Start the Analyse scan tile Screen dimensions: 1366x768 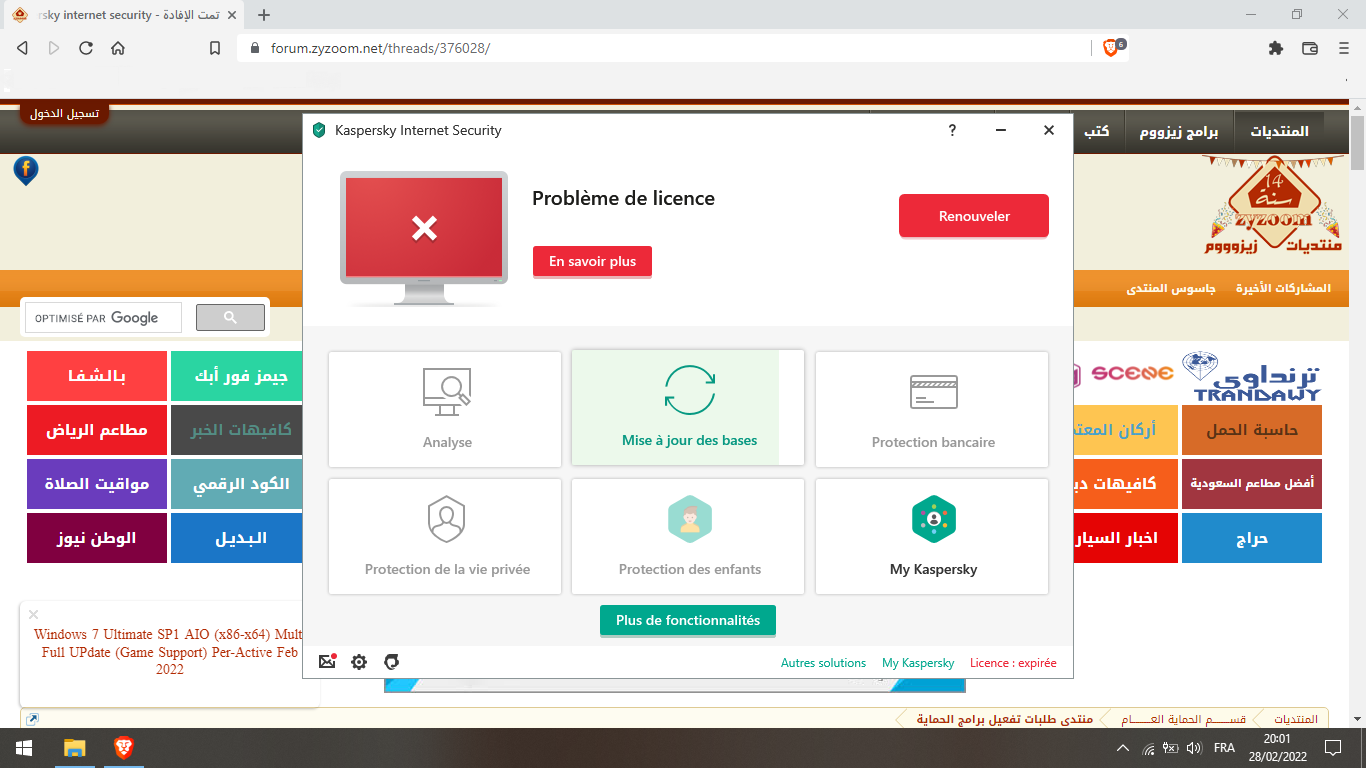[x=445, y=409]
